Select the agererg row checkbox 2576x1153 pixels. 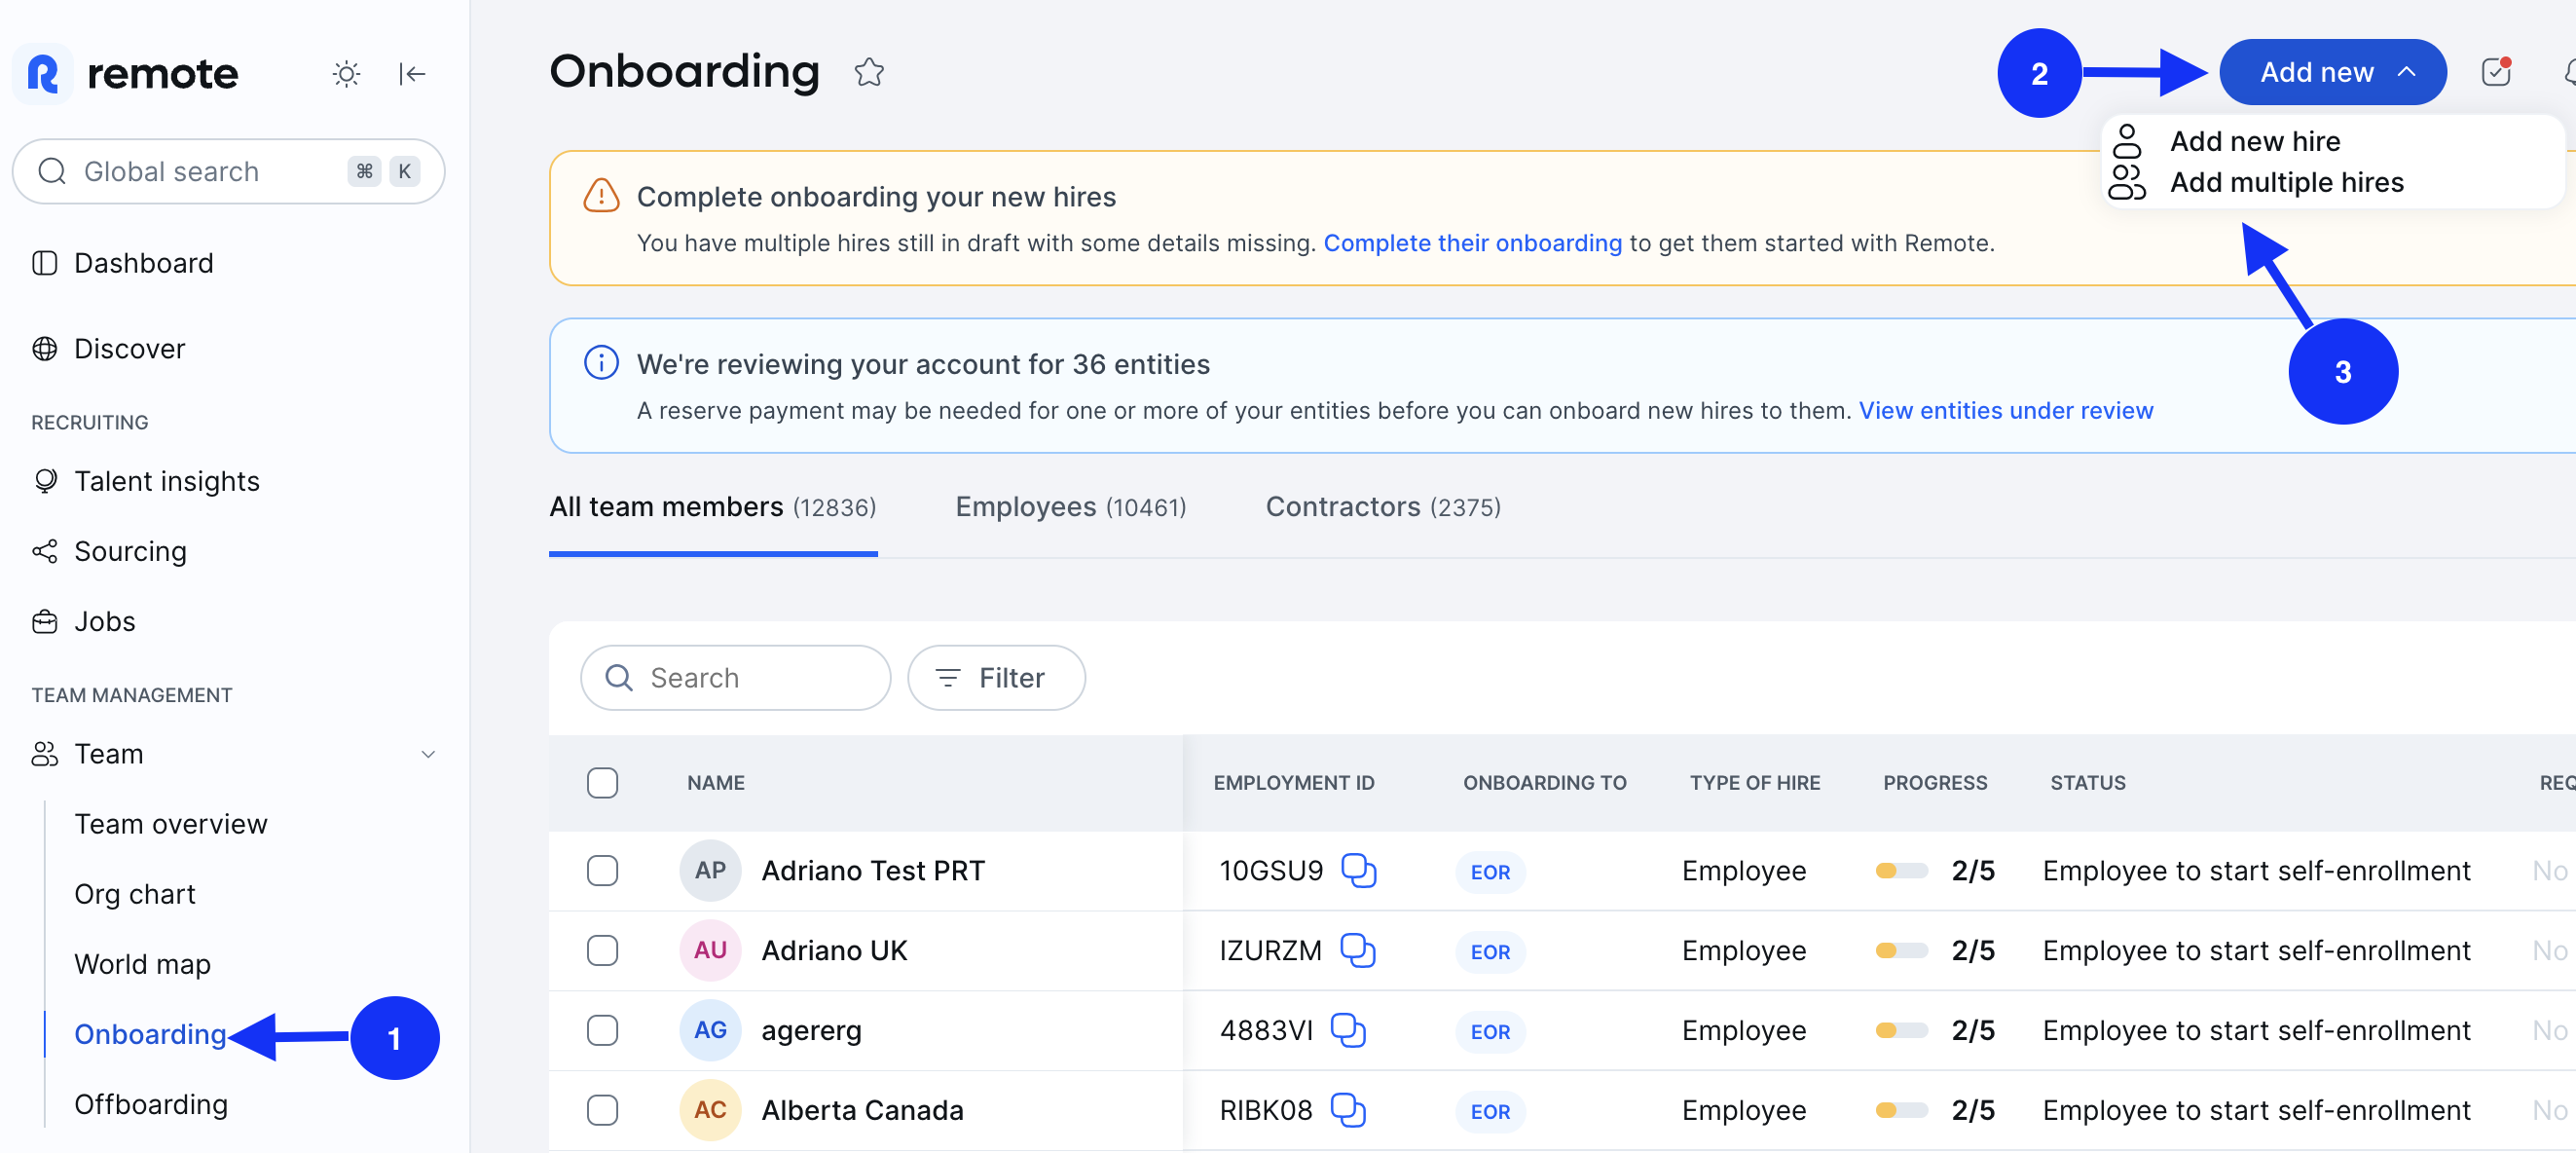602,1030
